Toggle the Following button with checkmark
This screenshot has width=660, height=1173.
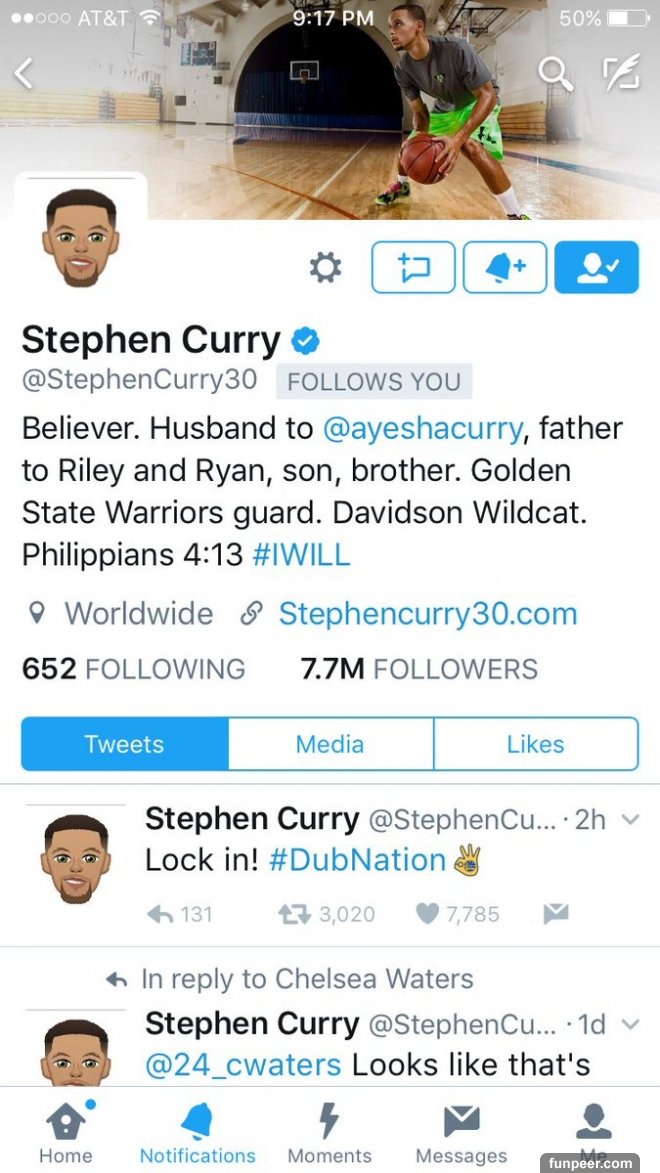click(596, 267)
